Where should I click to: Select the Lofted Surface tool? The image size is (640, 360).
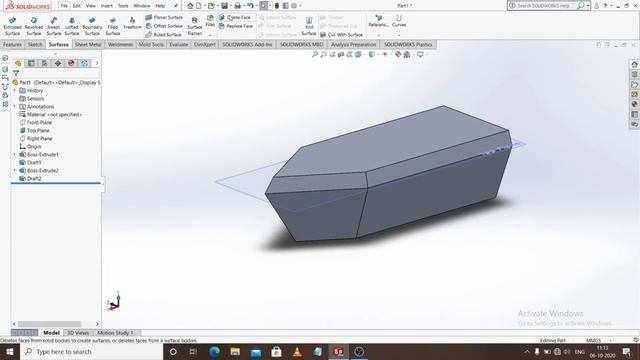click(x=71, y=26)
